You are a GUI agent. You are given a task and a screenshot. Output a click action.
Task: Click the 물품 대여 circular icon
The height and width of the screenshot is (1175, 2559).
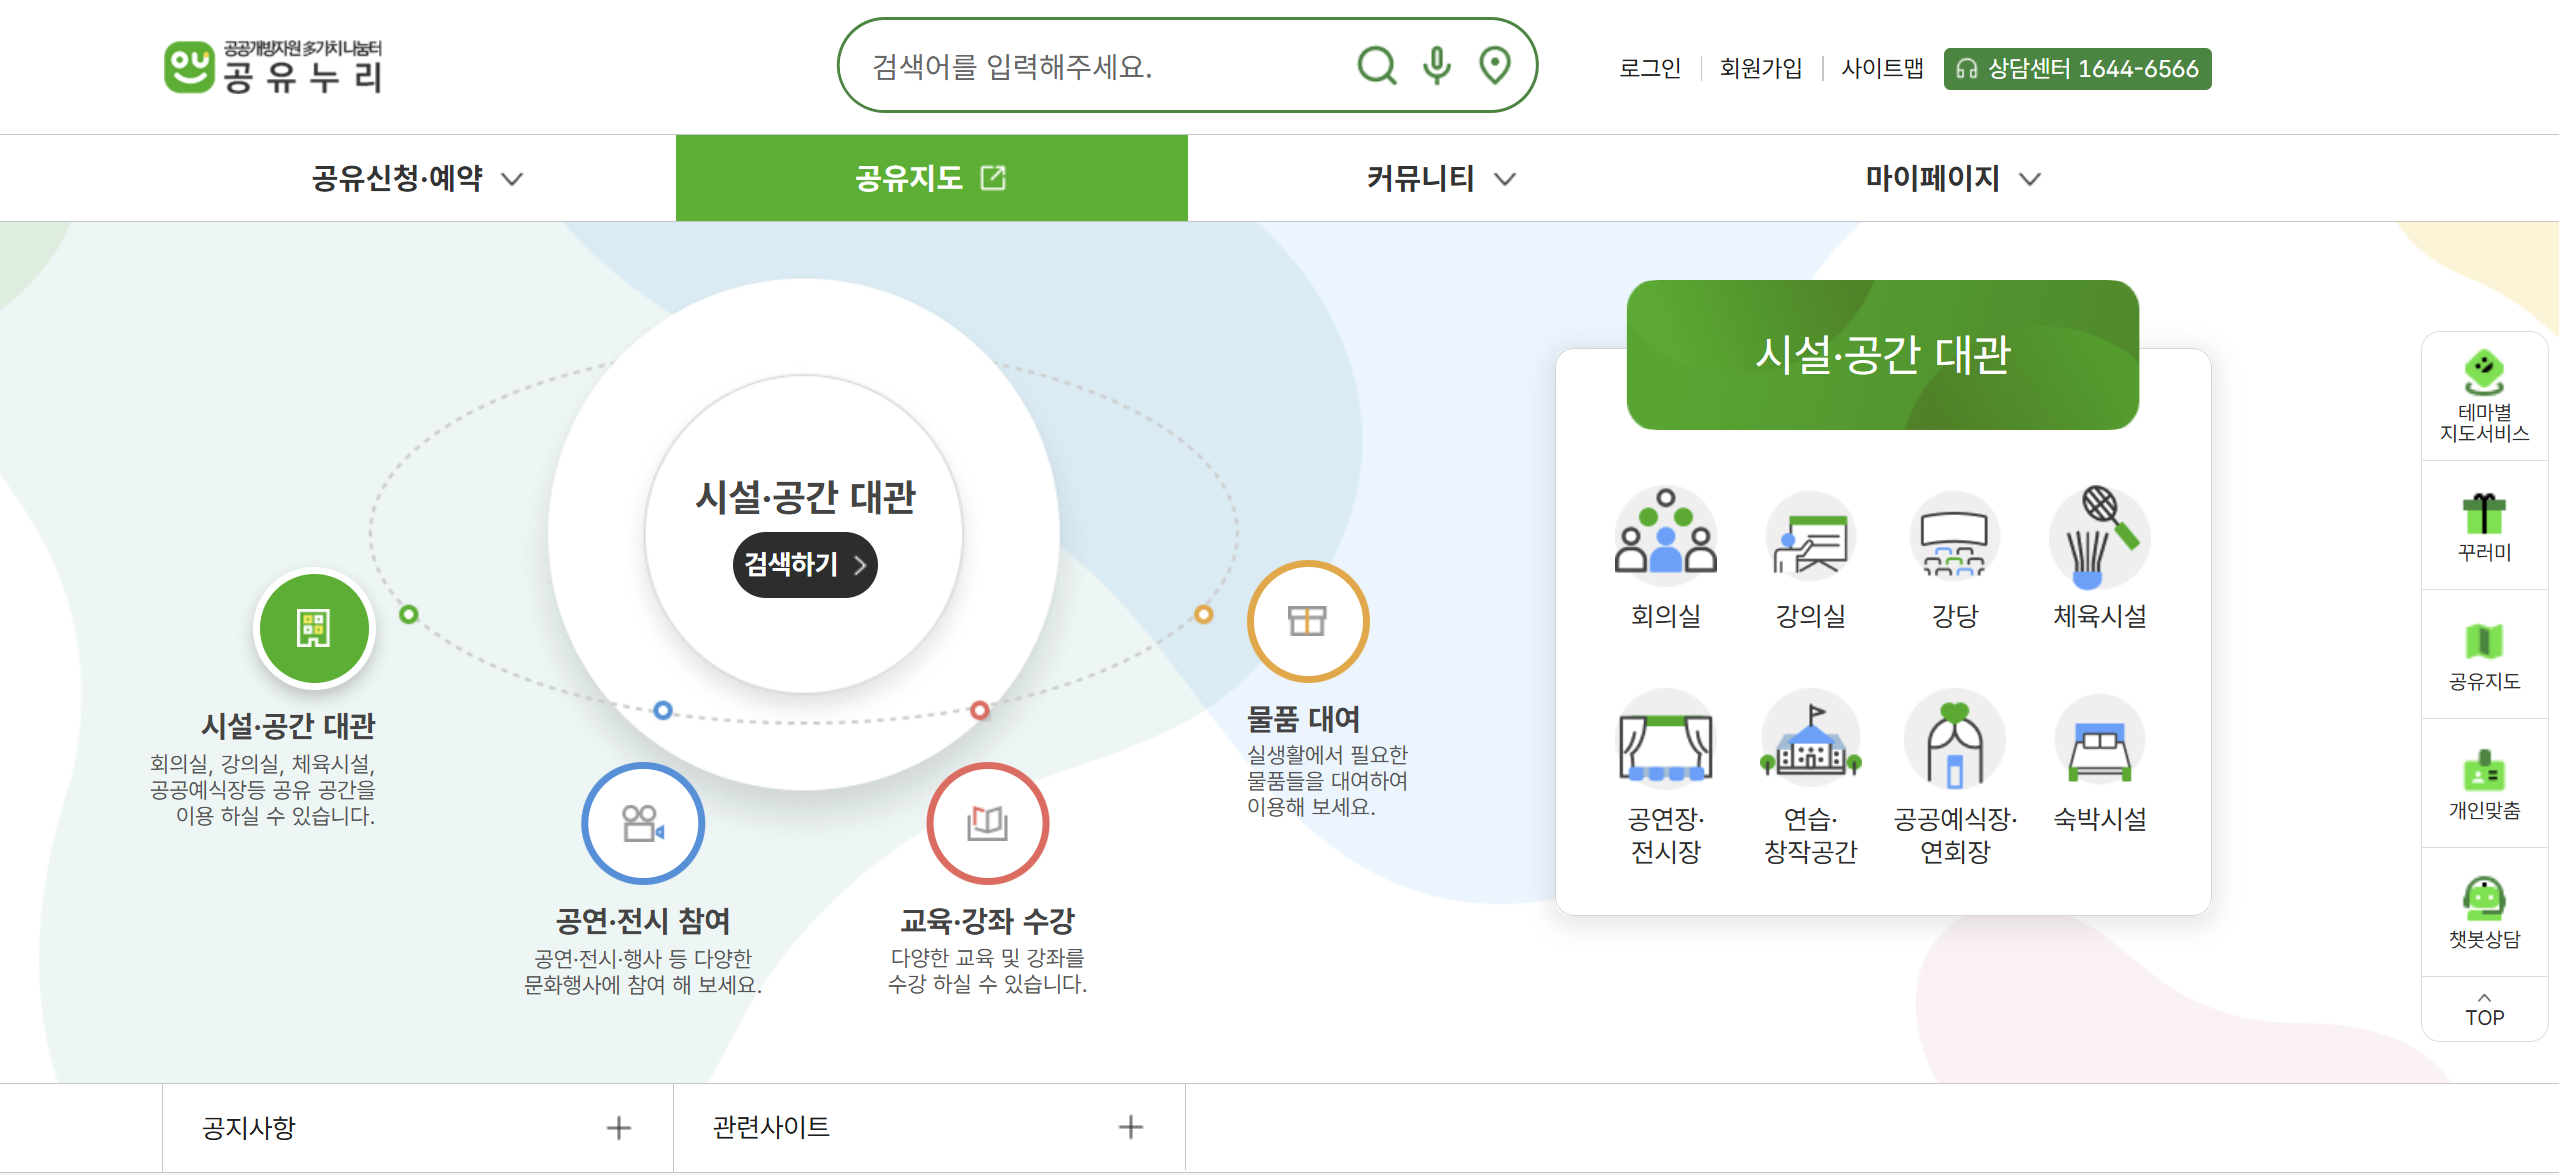click(x=1308, y=620)
